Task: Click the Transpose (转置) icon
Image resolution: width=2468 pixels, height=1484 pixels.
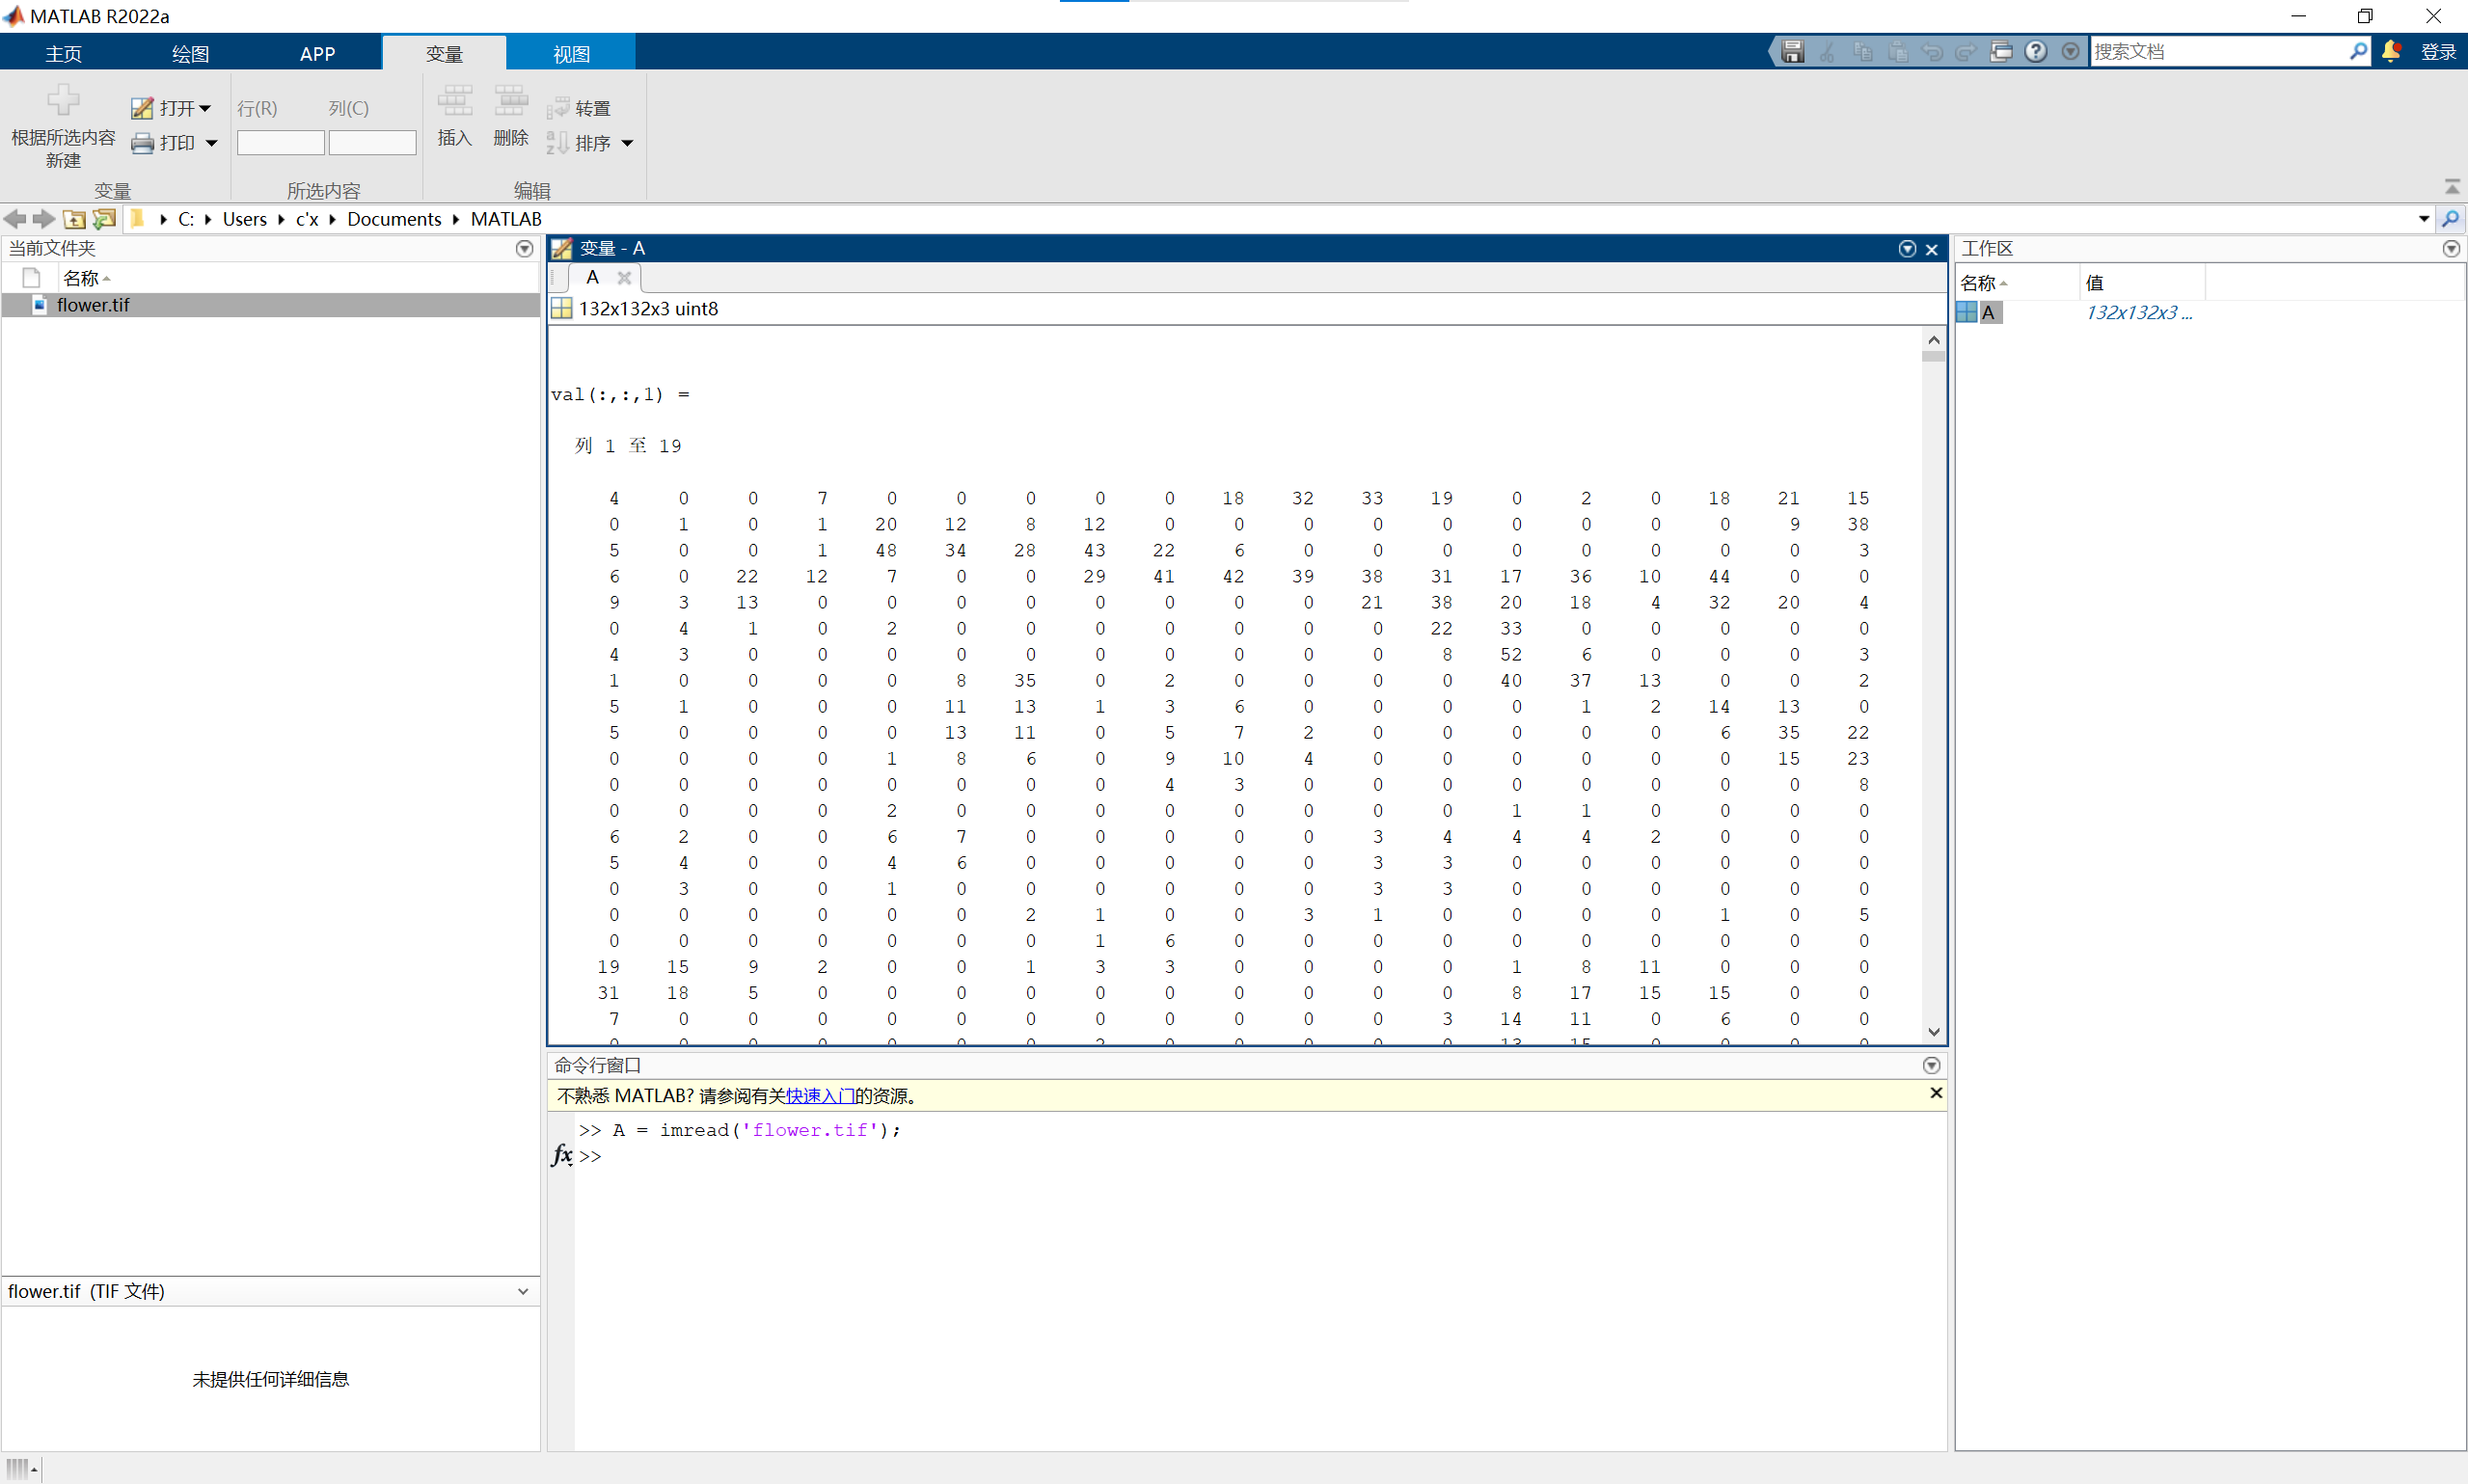Action: 558,108
